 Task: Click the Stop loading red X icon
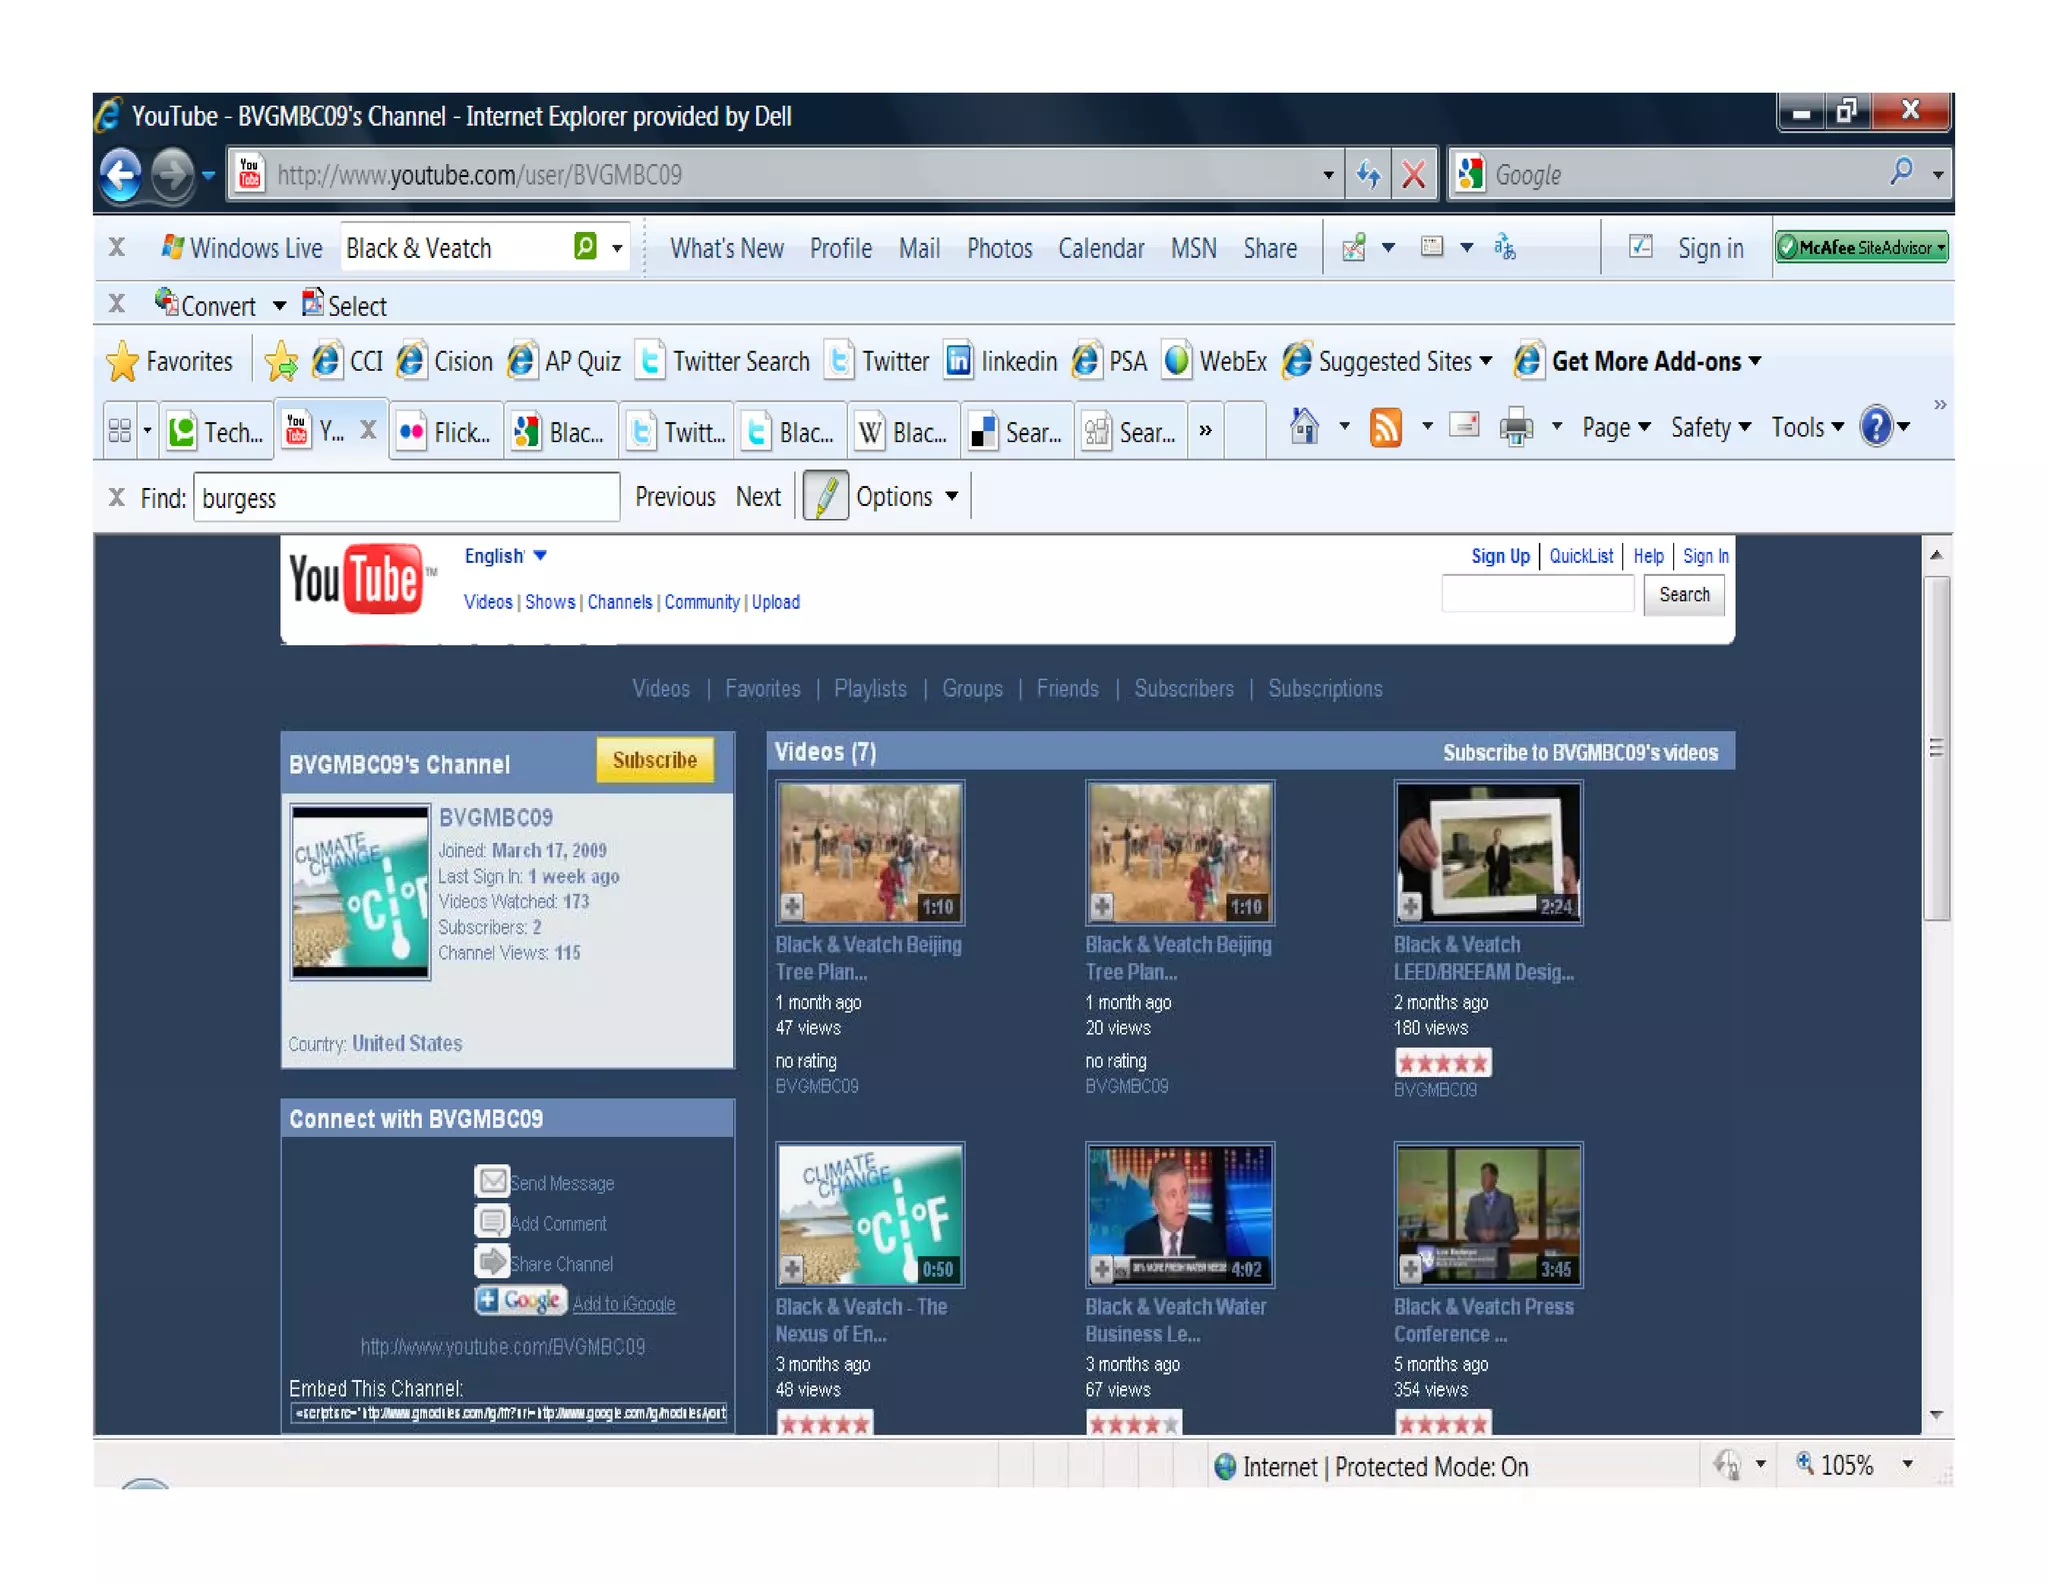click(1413, 175)
